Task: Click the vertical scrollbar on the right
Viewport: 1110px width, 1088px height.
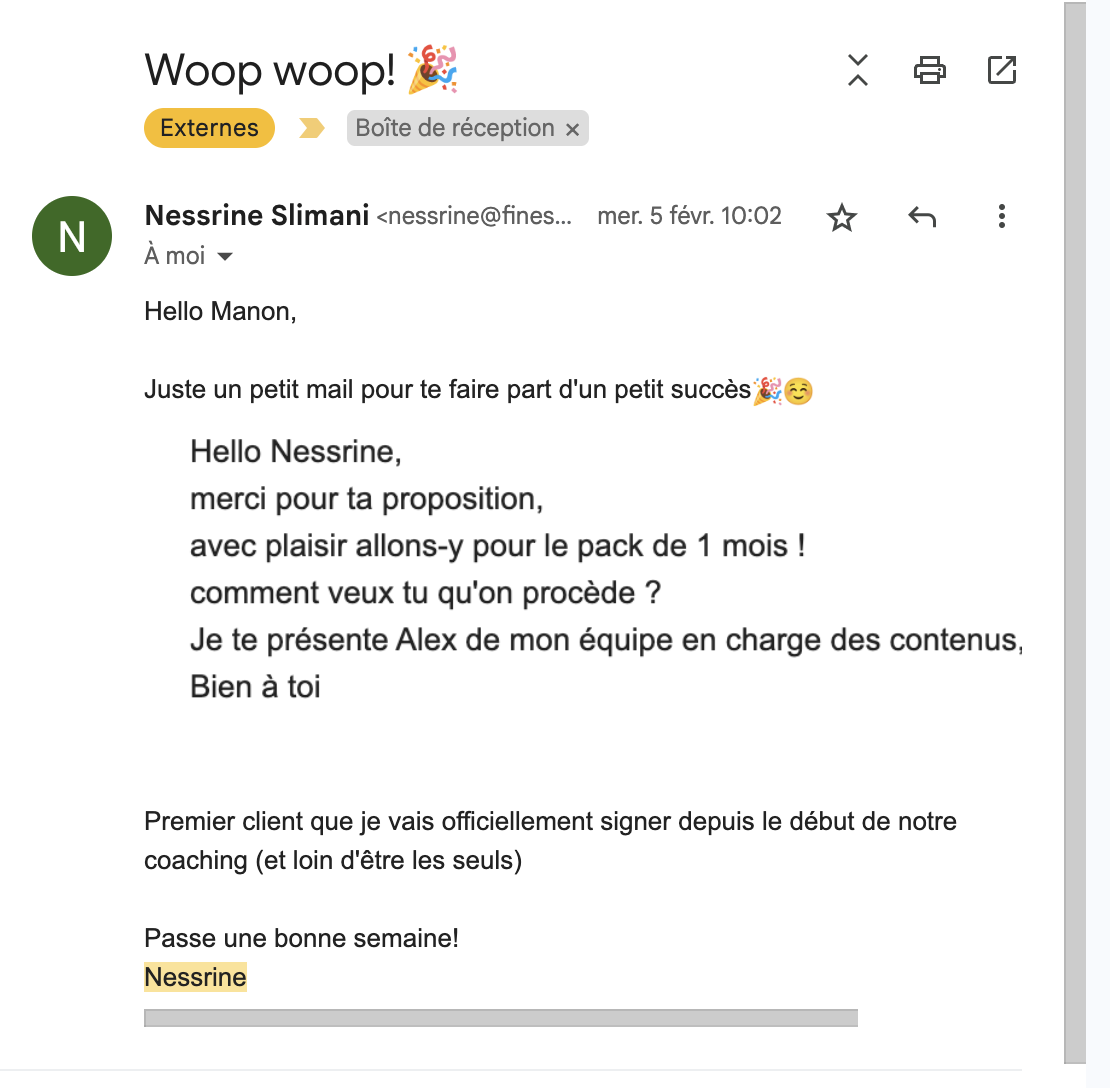Action: click(x=1075, y=532)
